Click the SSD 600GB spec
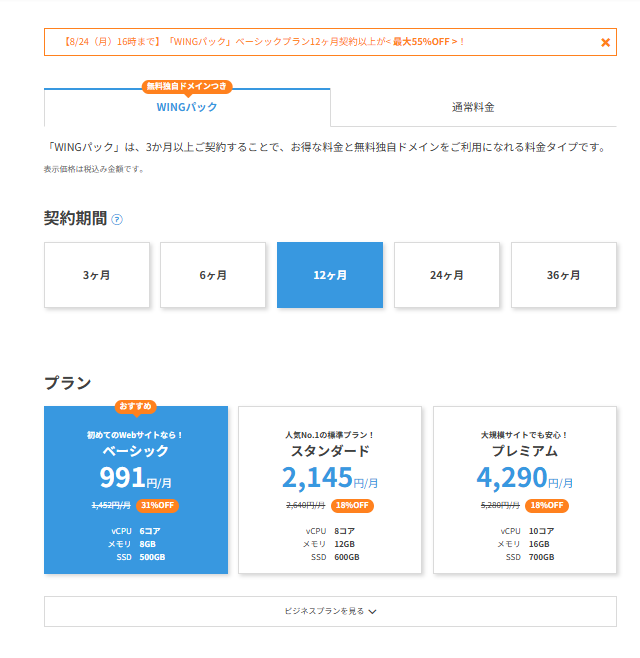The width and height of the screenshot is (640, 658). click(335, 557)
